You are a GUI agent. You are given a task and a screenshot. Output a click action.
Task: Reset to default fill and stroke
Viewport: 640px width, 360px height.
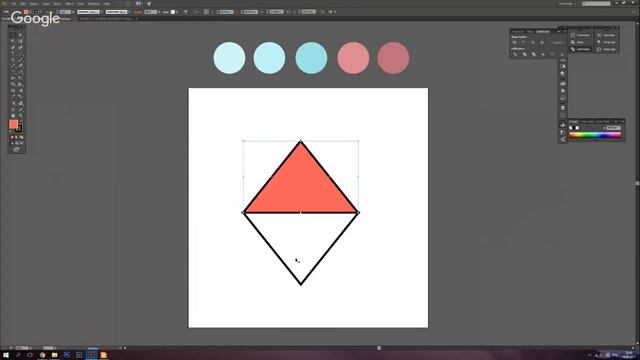tap(11, 131)
